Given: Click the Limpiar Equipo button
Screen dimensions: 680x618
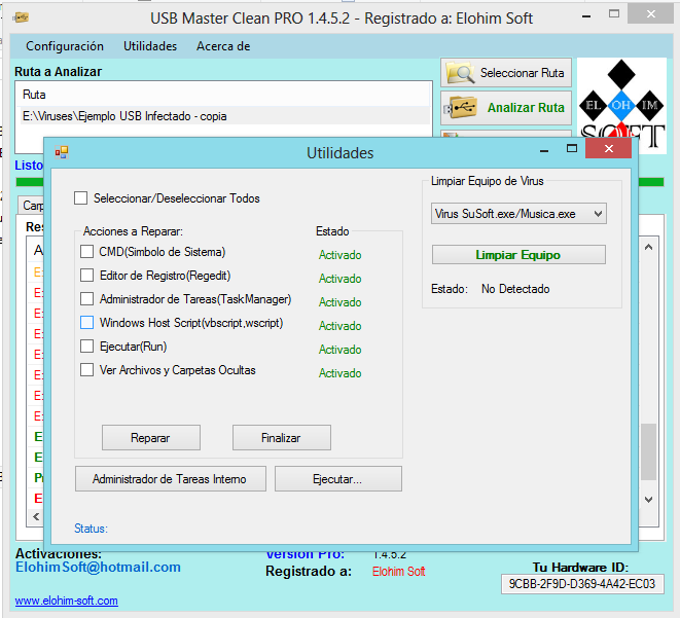Looking at the screenshot, I should 519,255.
